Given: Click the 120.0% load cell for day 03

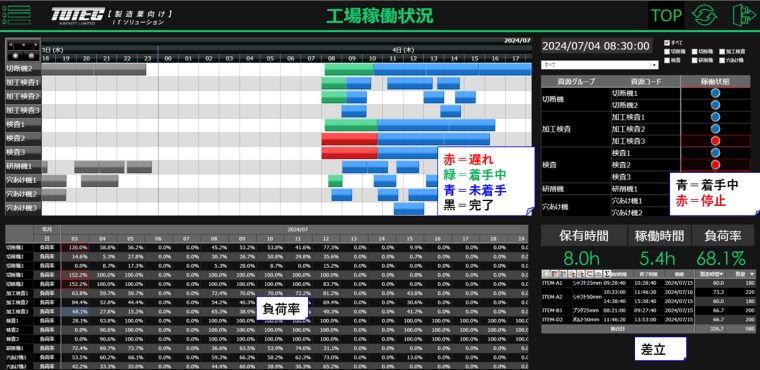Looking at the screenshot, I should pyautogui.click(x=75, y=247).
